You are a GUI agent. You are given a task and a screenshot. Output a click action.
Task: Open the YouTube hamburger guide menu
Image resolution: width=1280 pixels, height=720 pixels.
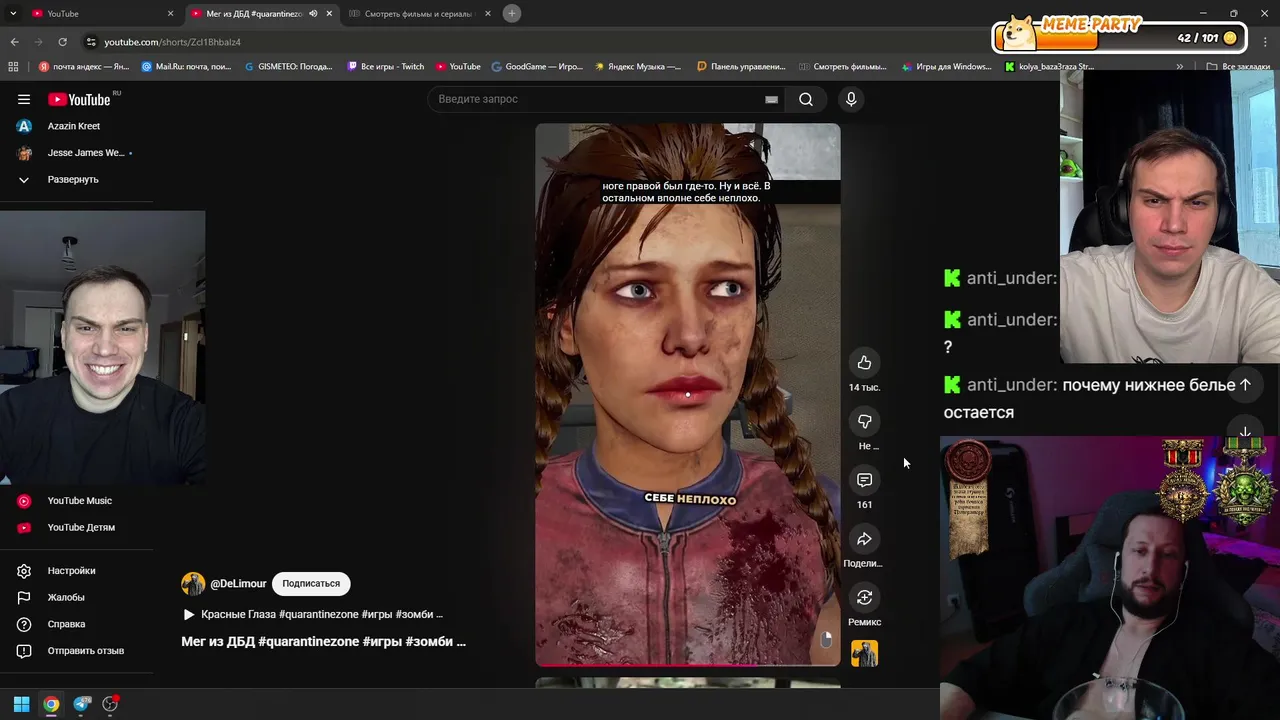pyautogui.click(x=24, y=99)
